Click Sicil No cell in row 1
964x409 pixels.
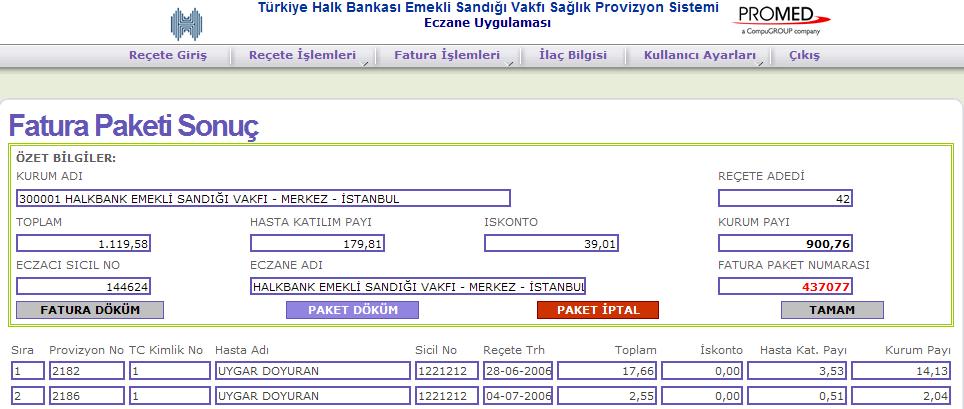[446, 371]
